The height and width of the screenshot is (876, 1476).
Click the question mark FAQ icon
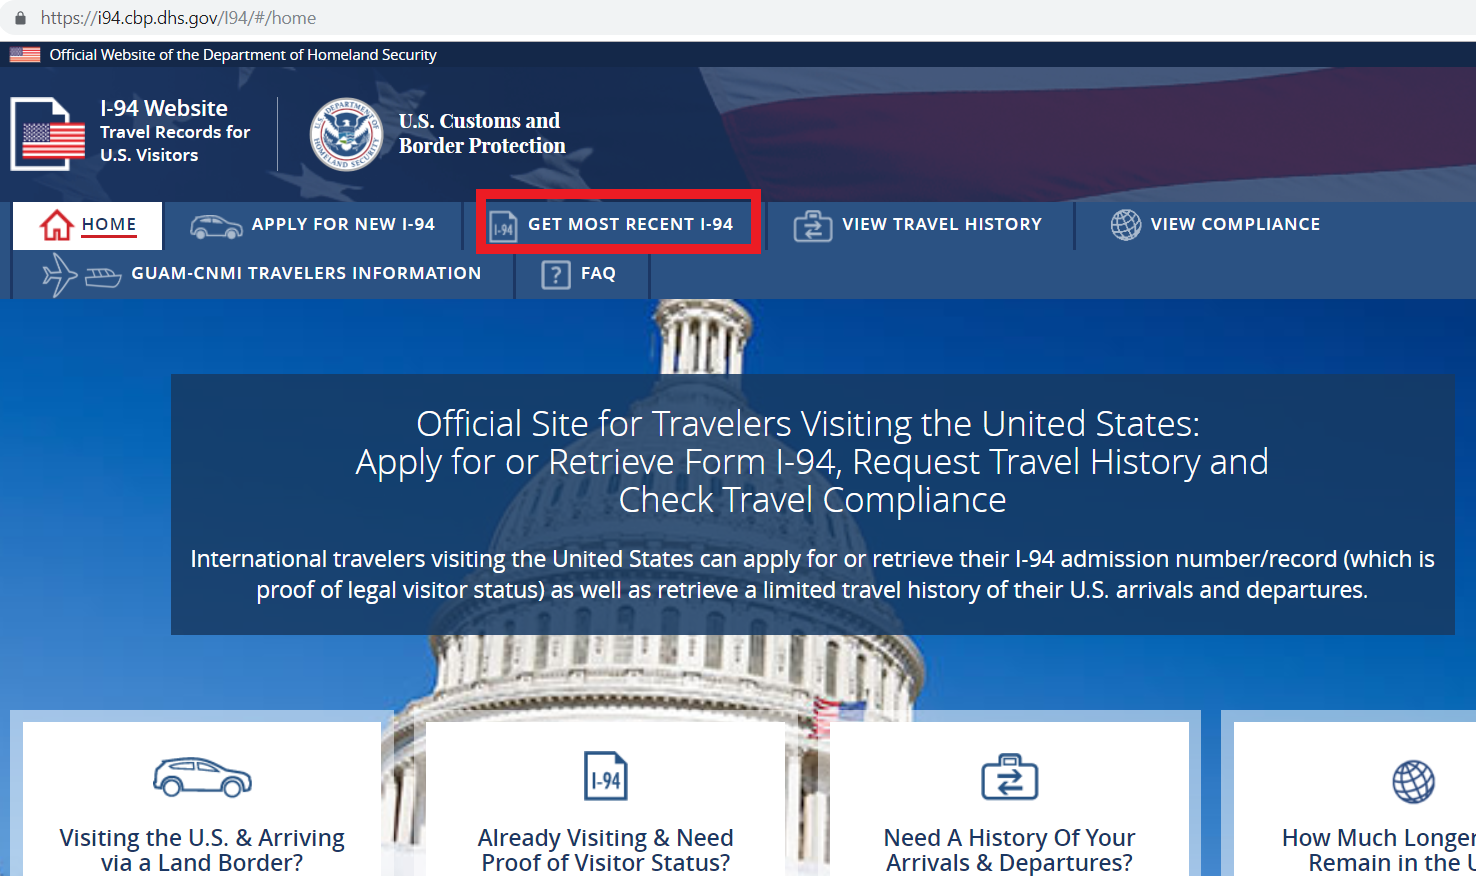[x=555, y=274]
